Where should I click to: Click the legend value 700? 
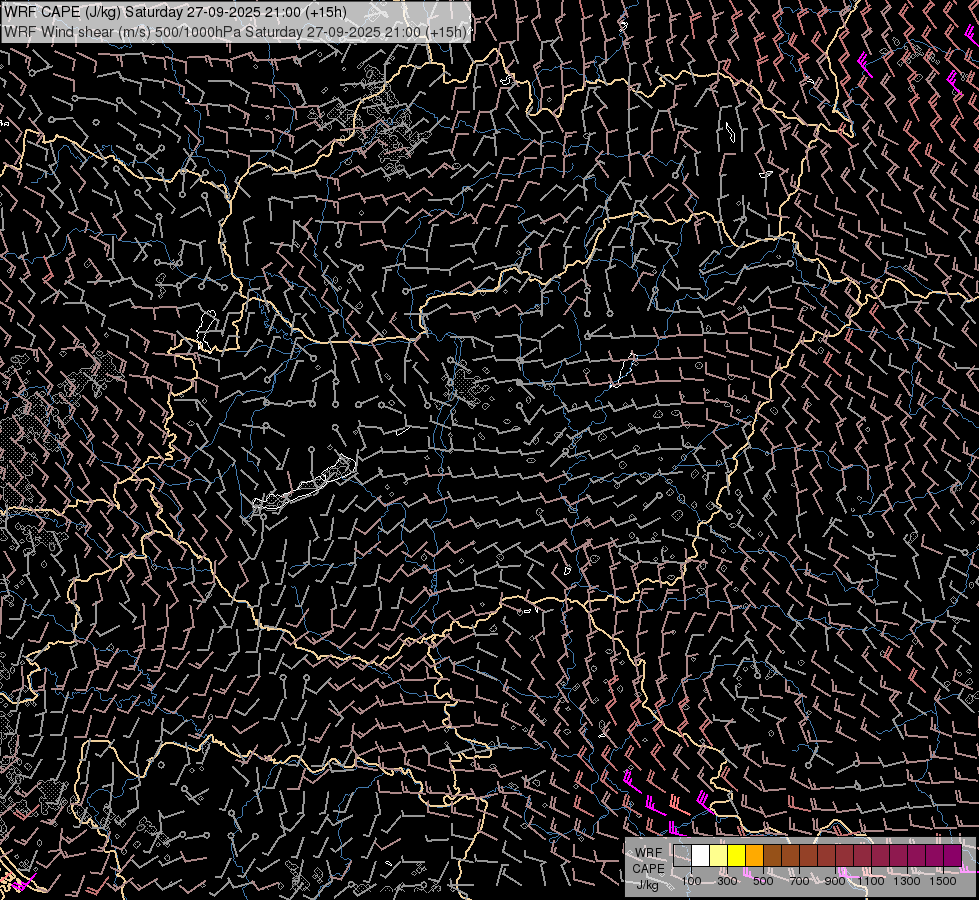click(799, 881)
